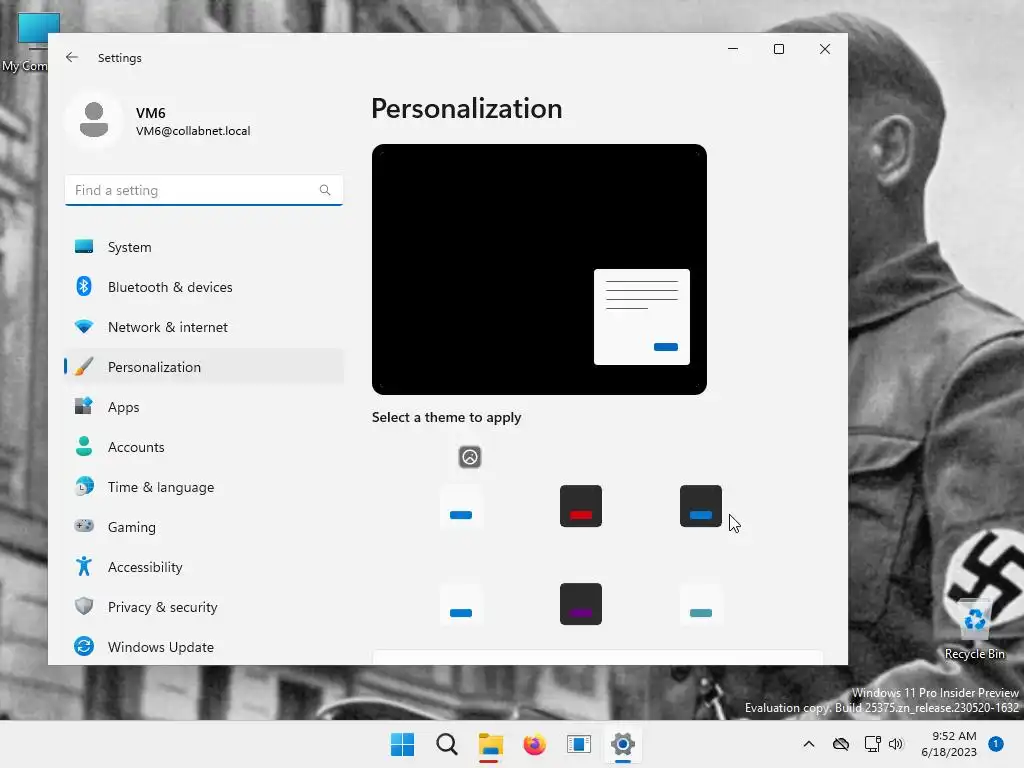This screenshot has height=768, width=1024.
Task: Select dark theme with purple accent
Action: [581, 604]
